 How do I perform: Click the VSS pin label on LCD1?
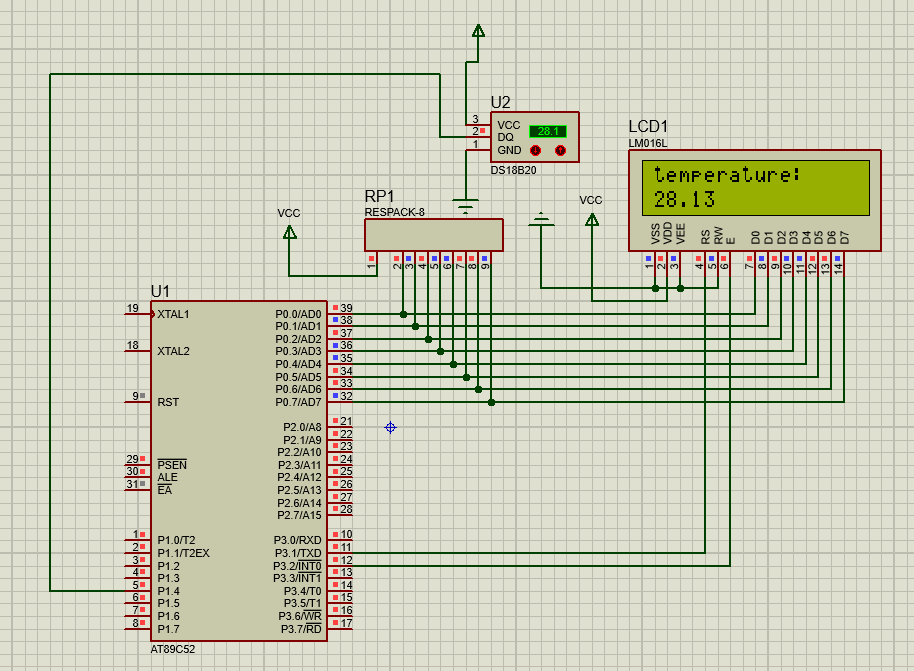pos(655,234)
